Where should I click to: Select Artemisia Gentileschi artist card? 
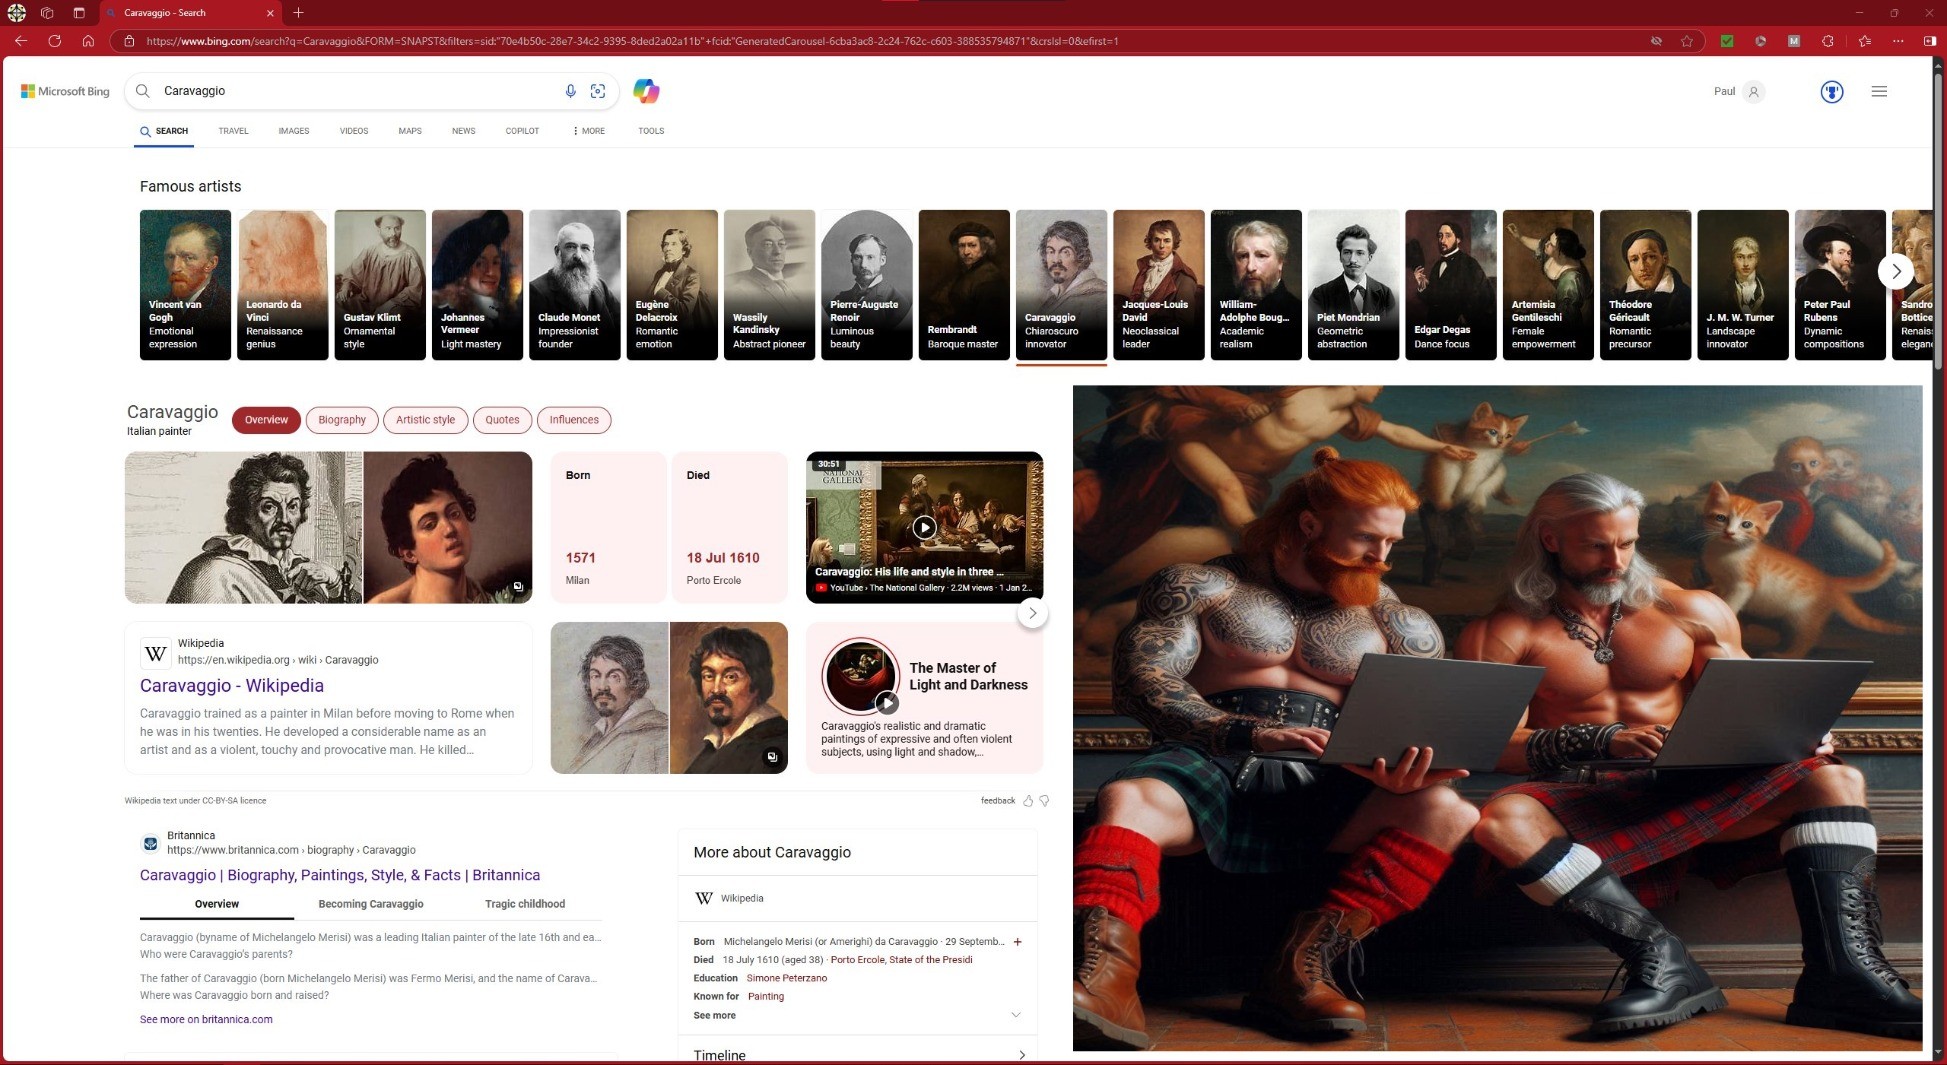[x=1548, y=285]
